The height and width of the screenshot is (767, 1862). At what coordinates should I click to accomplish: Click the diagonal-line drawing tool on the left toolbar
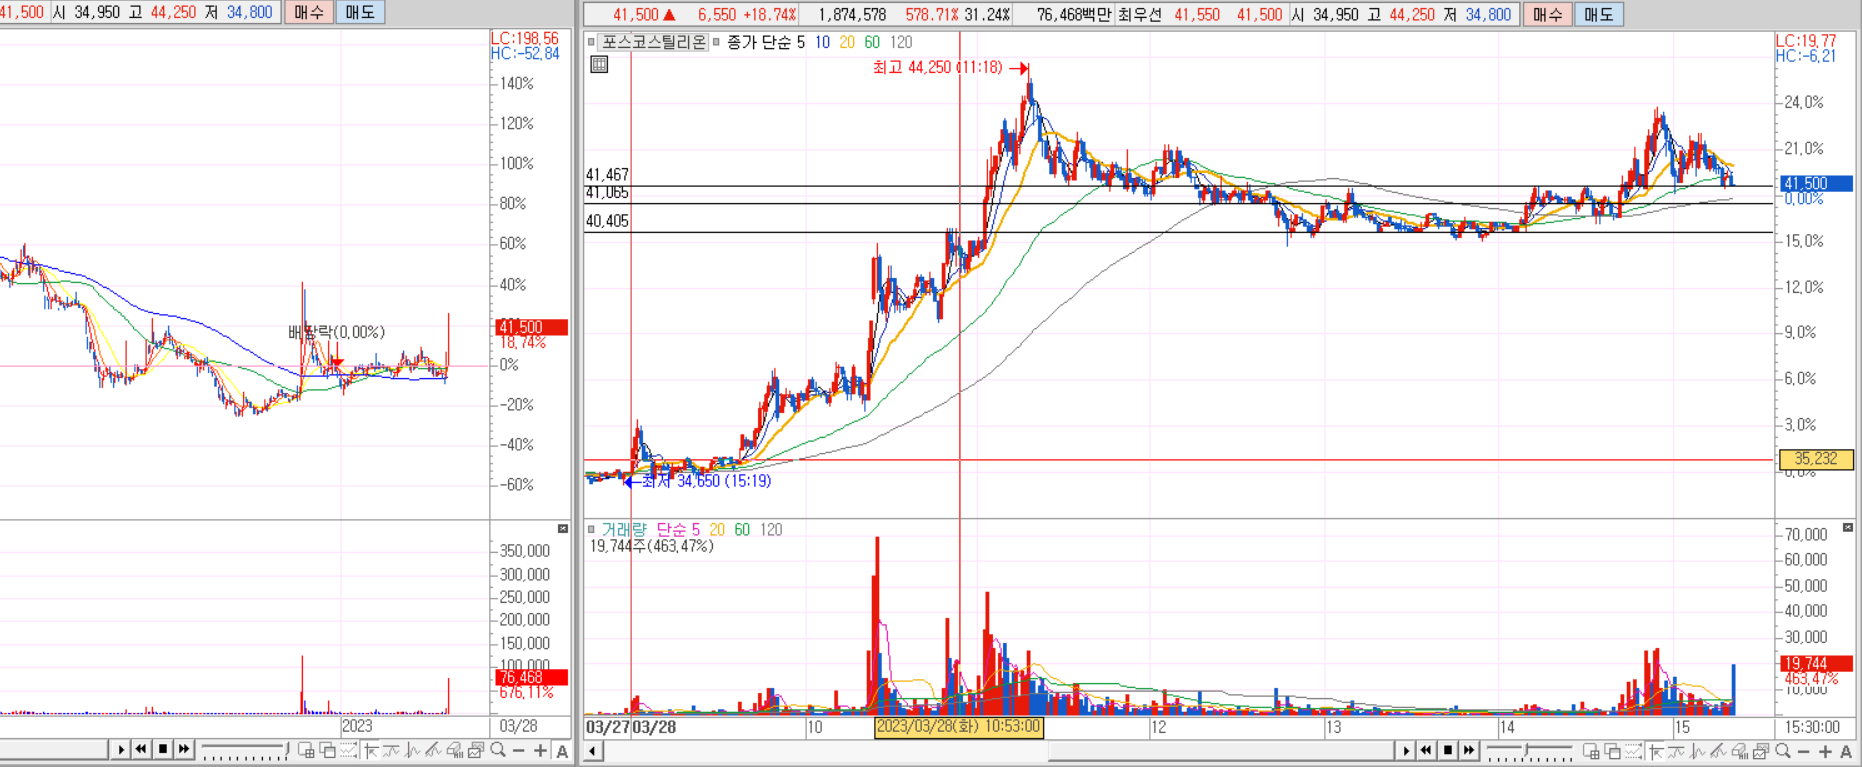click(x=433, y=750)
